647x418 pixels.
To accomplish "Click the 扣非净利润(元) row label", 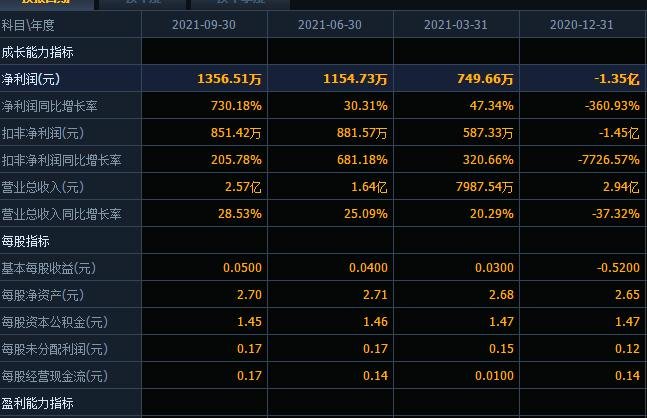I will 43,133.
